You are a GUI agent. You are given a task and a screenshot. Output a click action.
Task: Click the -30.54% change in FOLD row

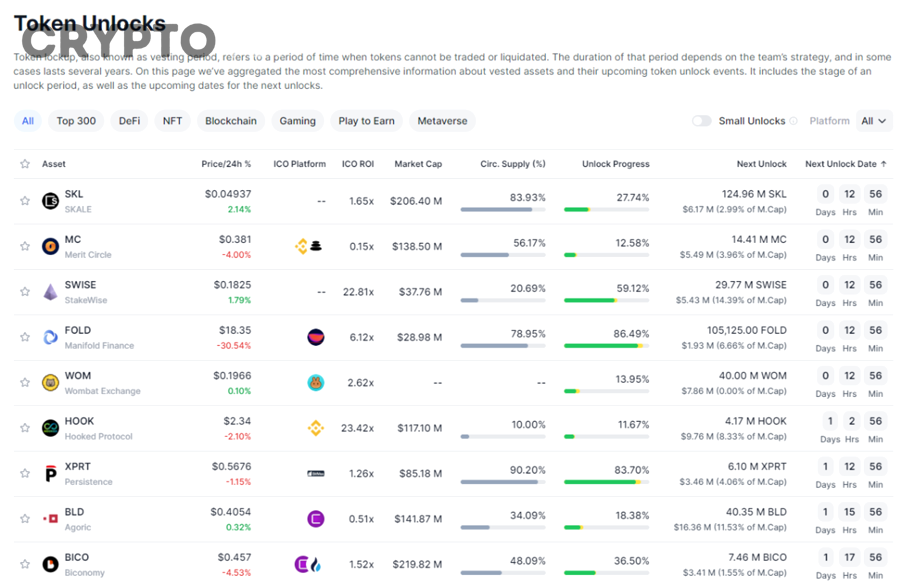[234, 346]
